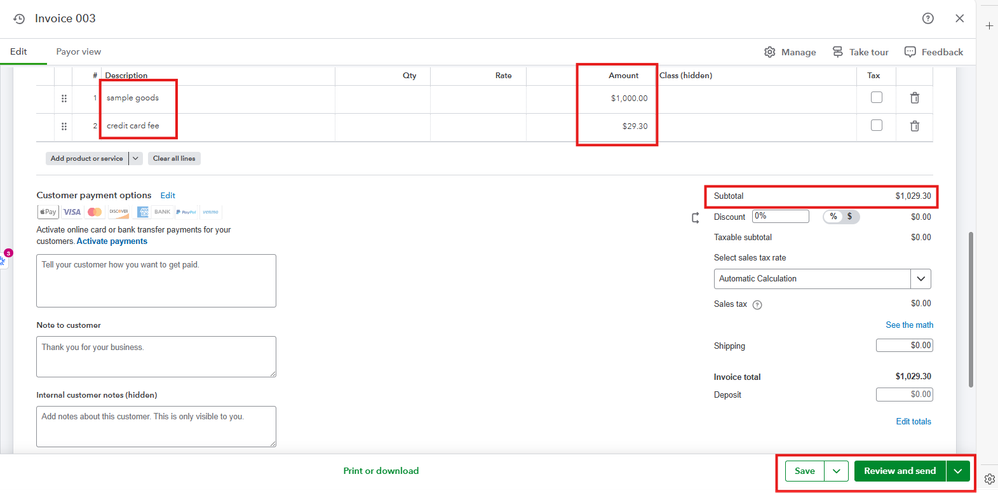
Task: Delete the credit card fee line
Action: (915, 126)
